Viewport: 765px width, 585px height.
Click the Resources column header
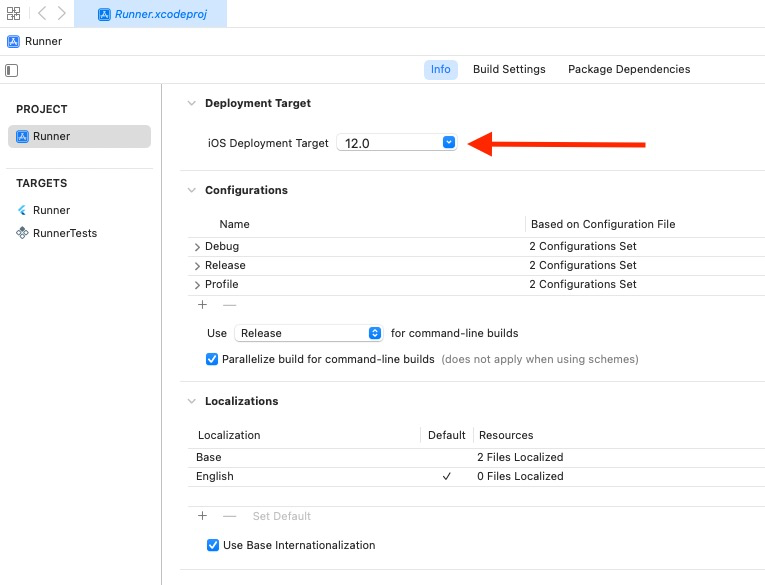[506, 435]
